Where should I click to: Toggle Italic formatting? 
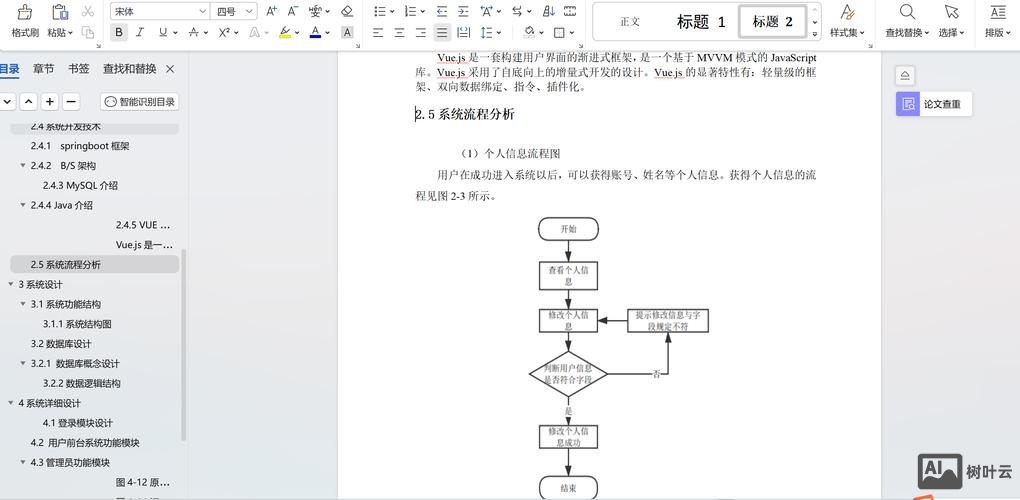pos(140,32)
